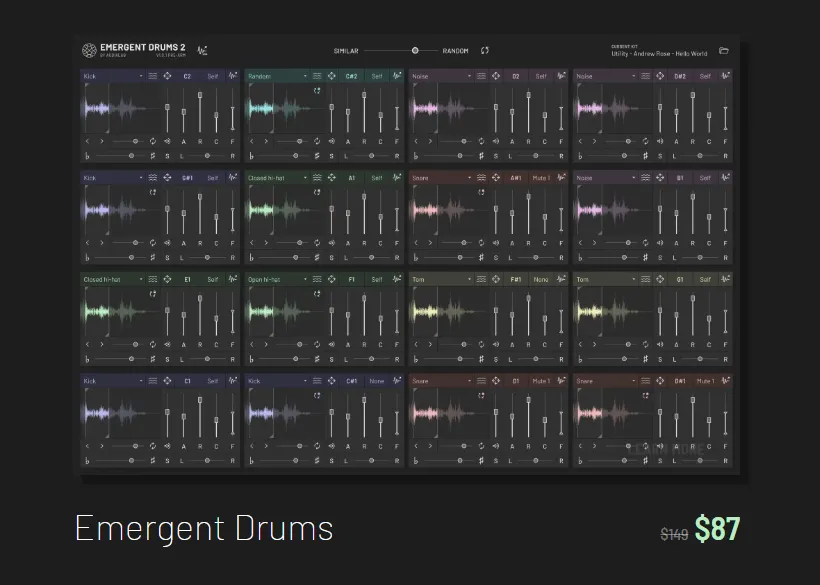Click the A fader on the A1 pad
Viewport: 820px width, 585px height.
pos(348,214)
